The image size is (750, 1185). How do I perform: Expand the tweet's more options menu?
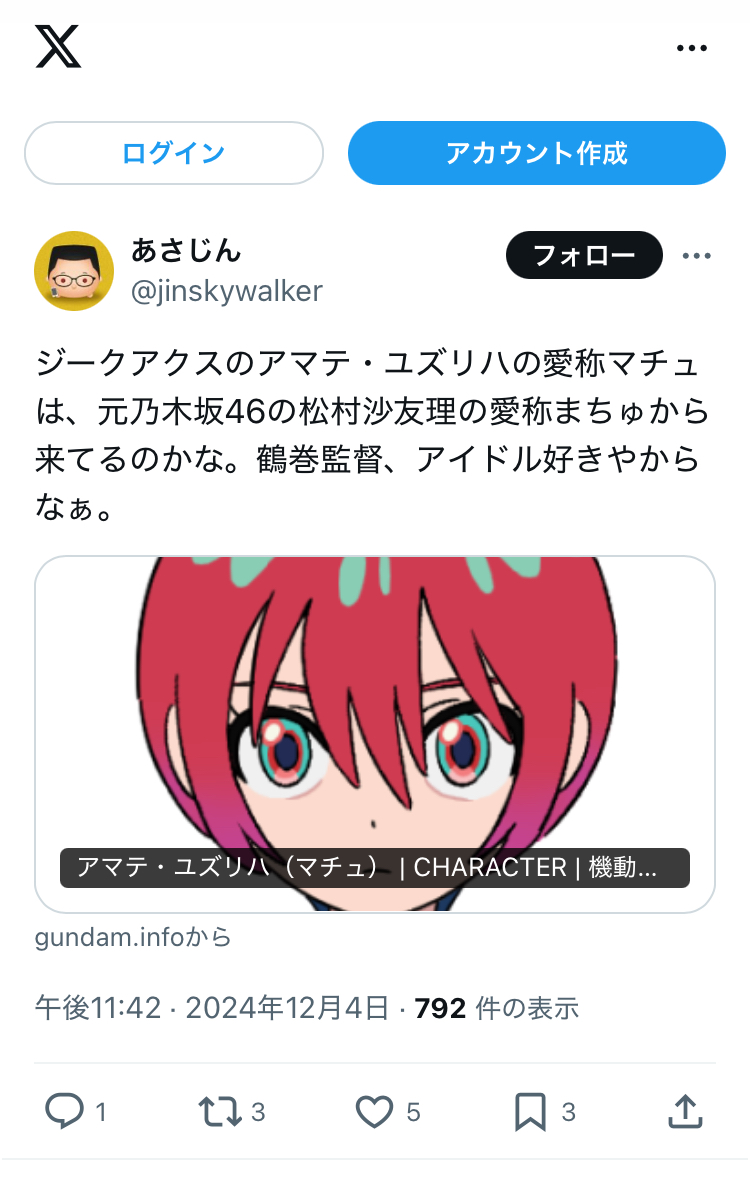point(696,256)
